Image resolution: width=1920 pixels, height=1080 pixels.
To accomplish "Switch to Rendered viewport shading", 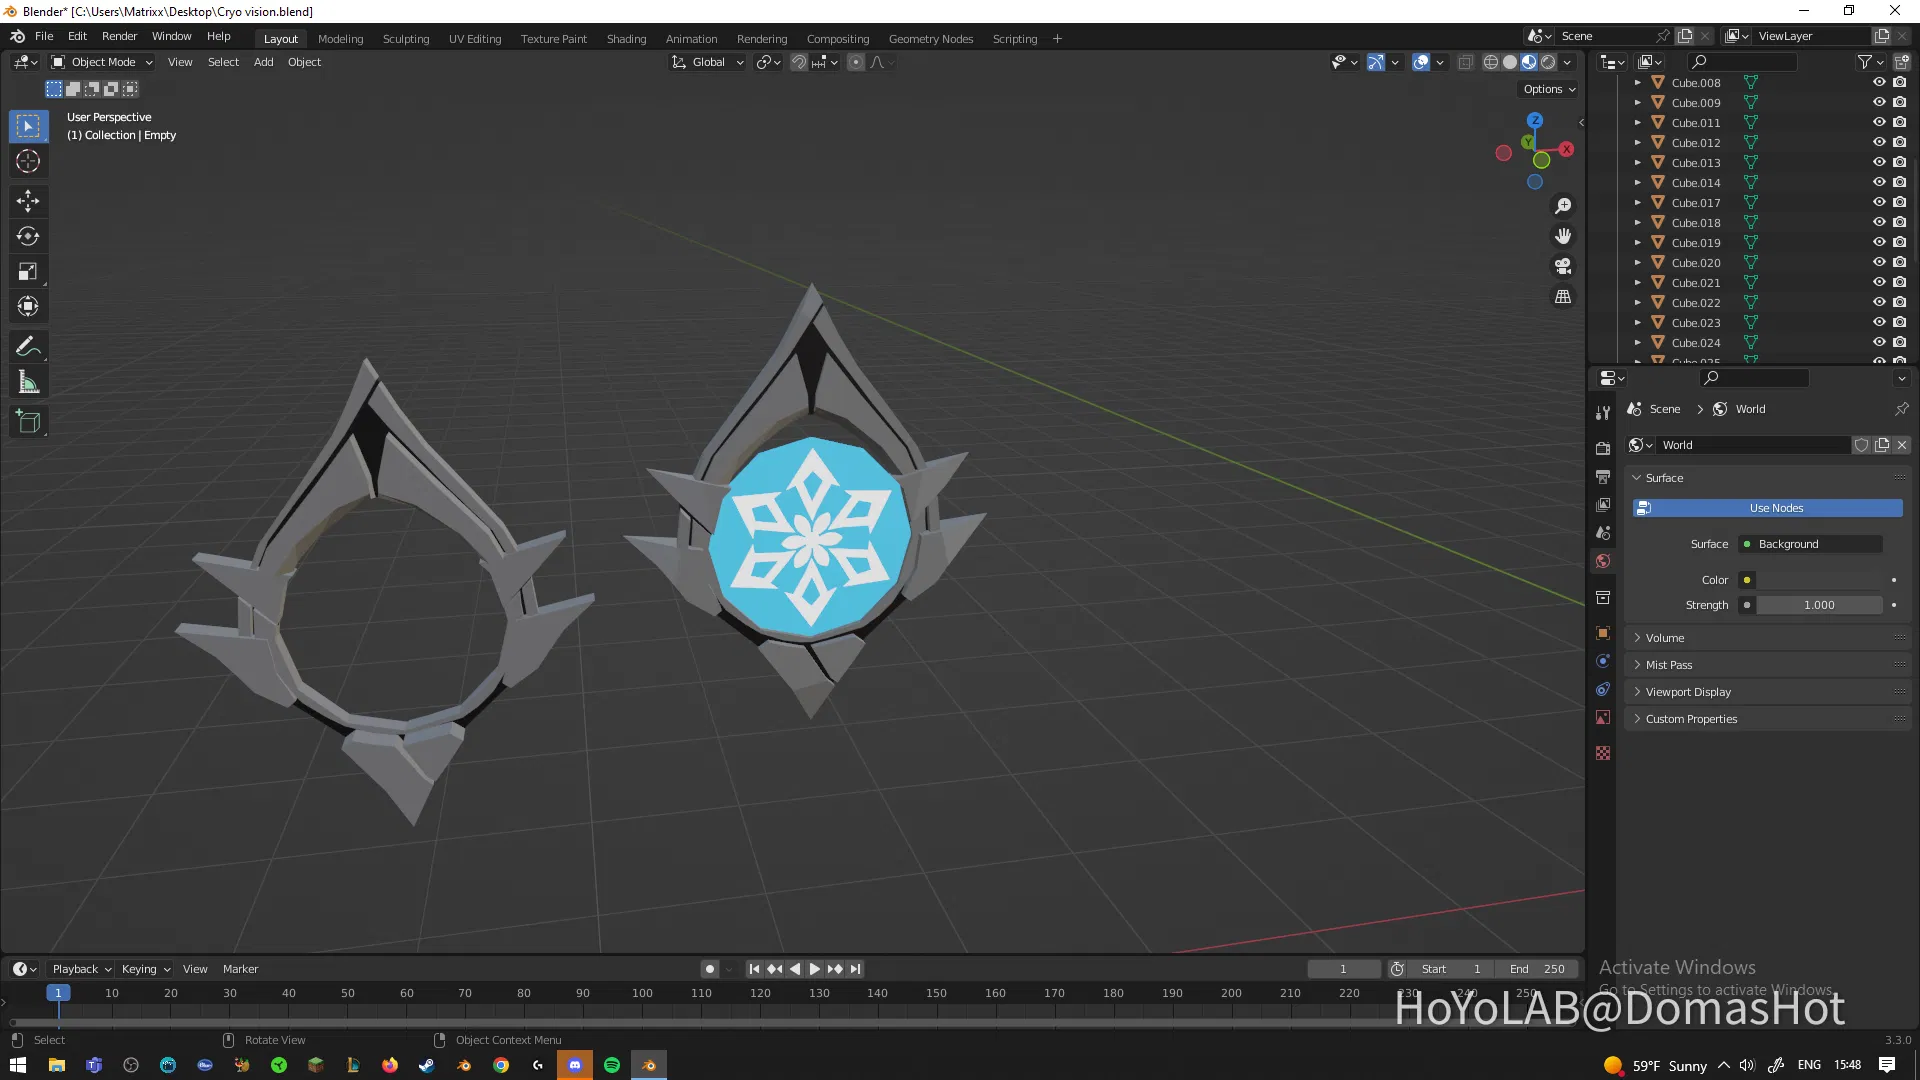I will (x=1548, y=62).
